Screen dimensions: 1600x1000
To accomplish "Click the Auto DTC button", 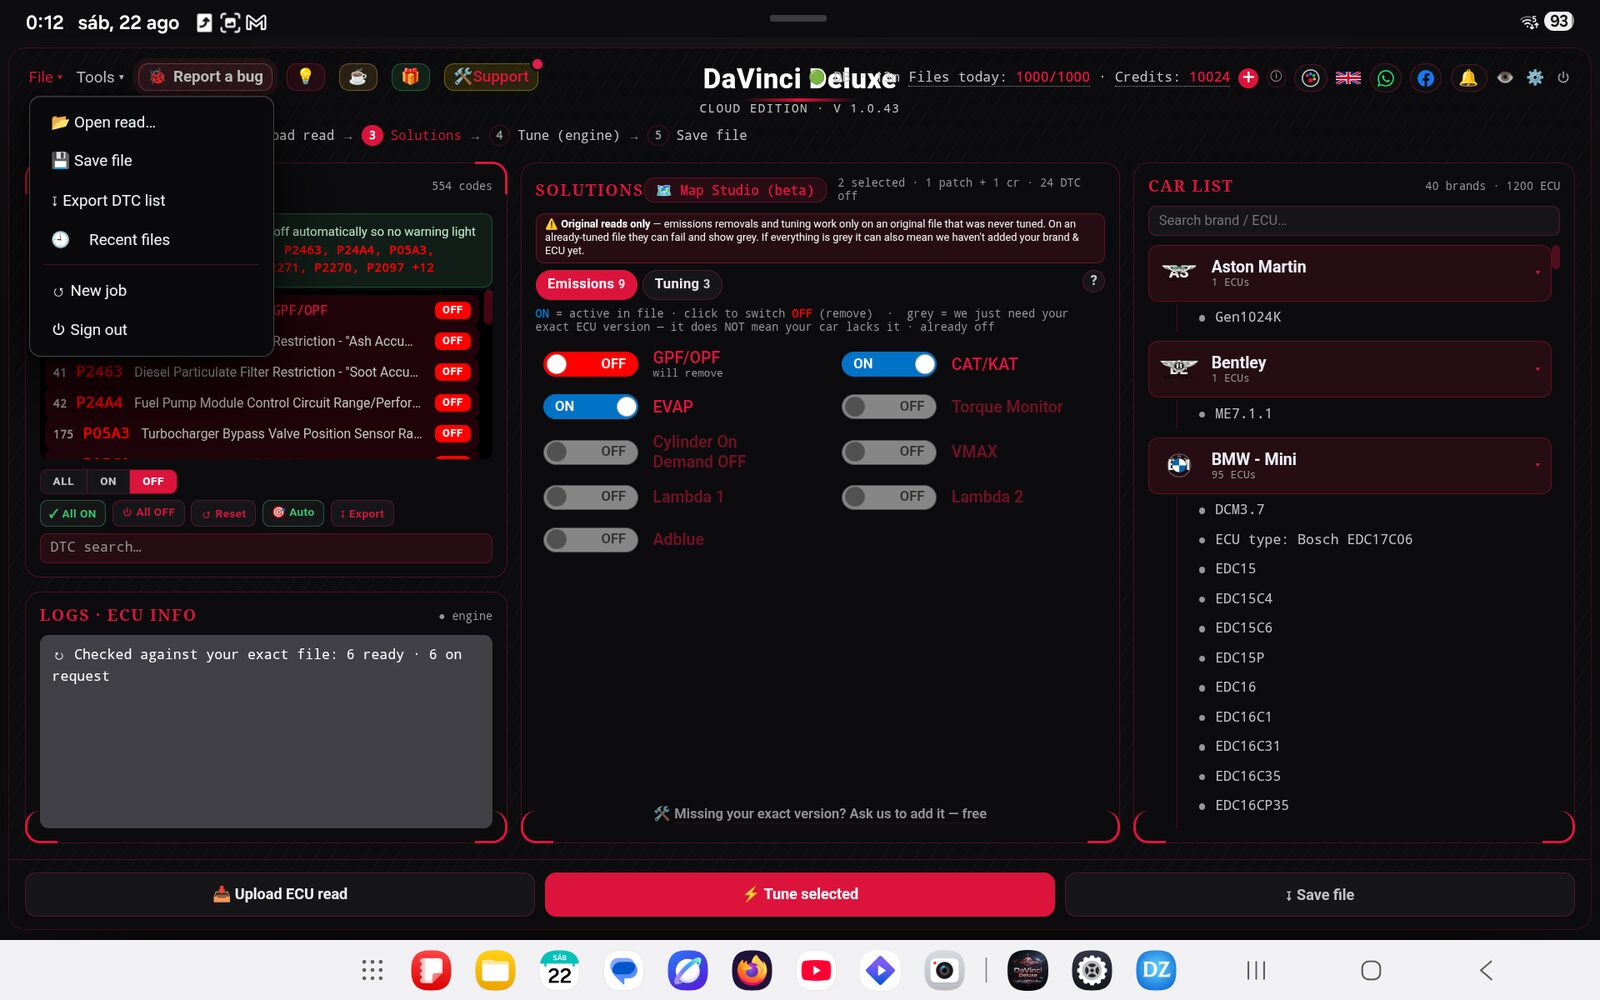I will [293, 513].
